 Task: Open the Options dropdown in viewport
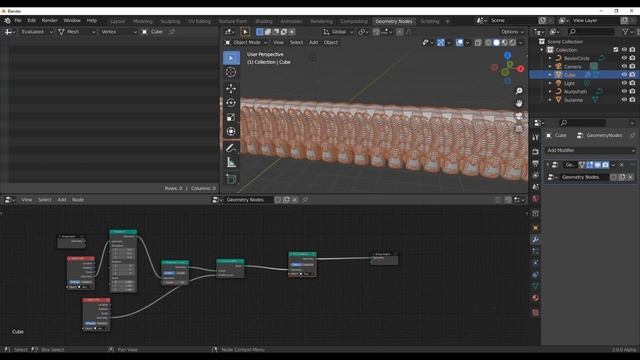(512, 32)
